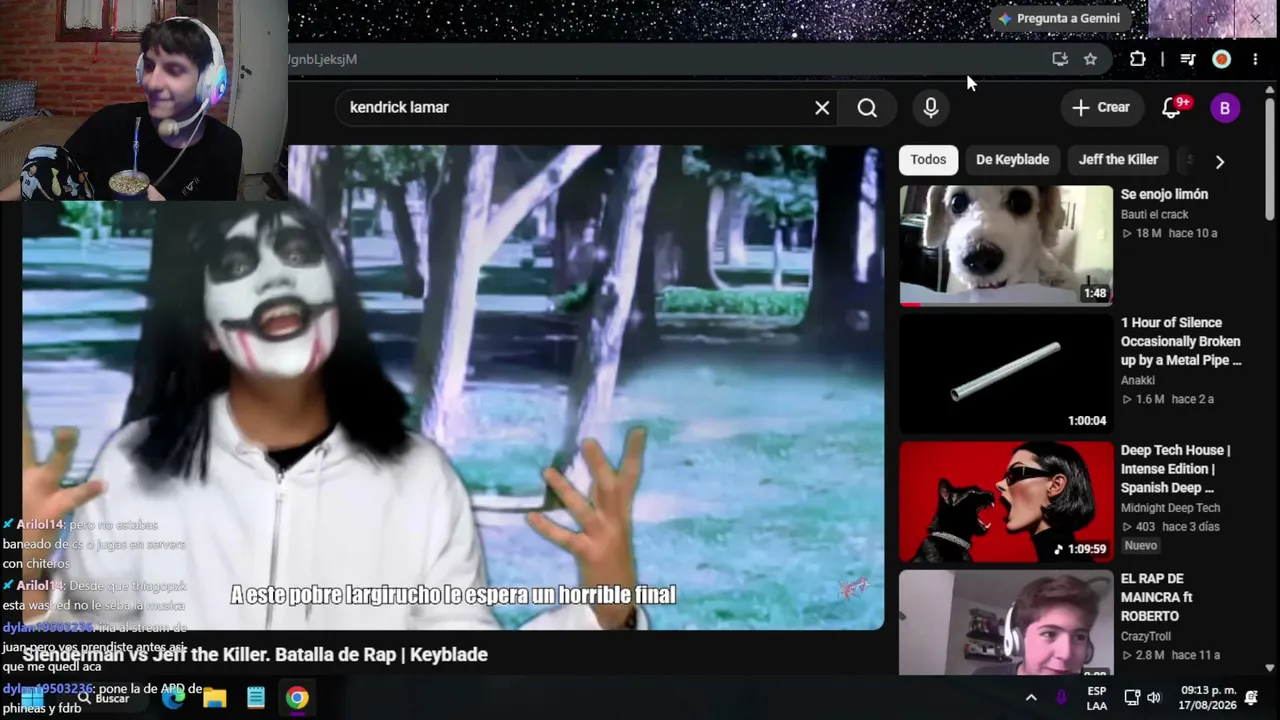Screen dimensions: 1280x720
Task: Click the install app icon in the address bar
Action: pyautogui.click(x=1060, y=59)
